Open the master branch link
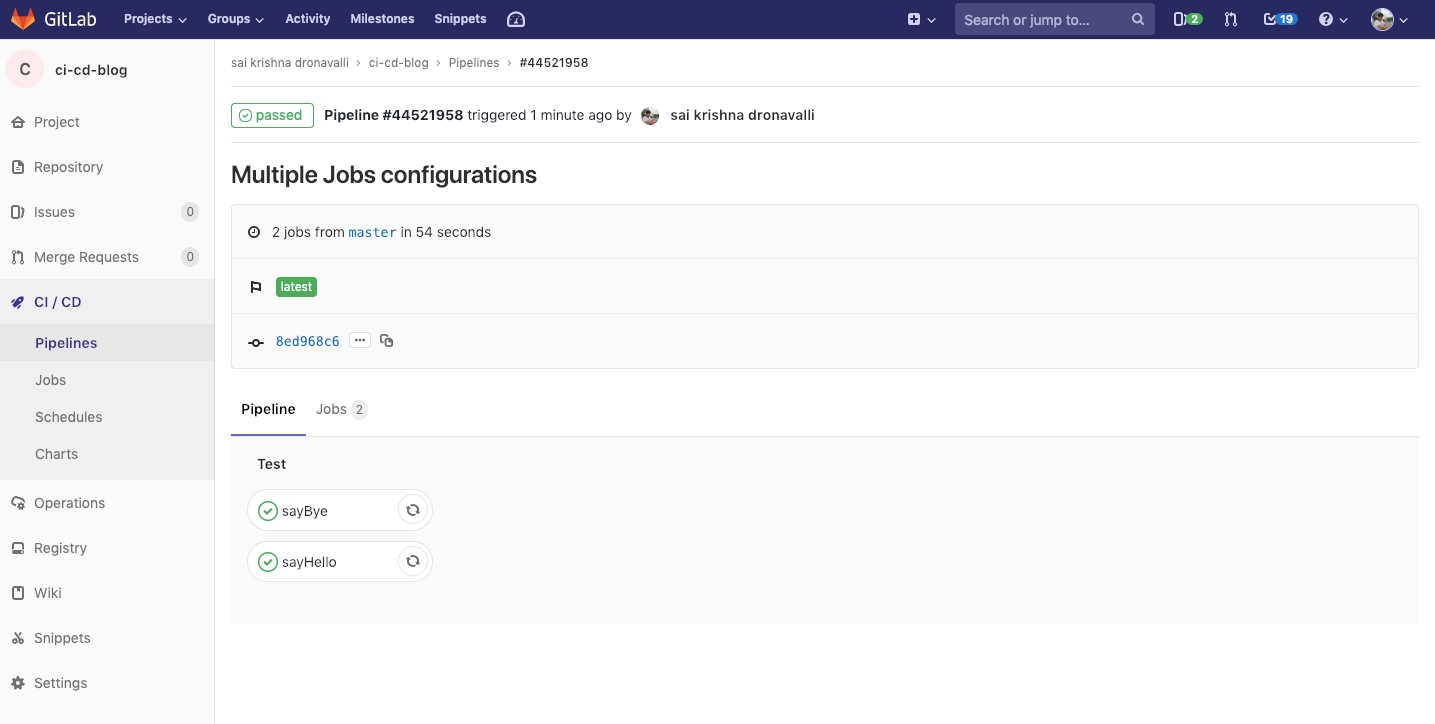This screenshot has width=1435, height=724. point(372,232)
